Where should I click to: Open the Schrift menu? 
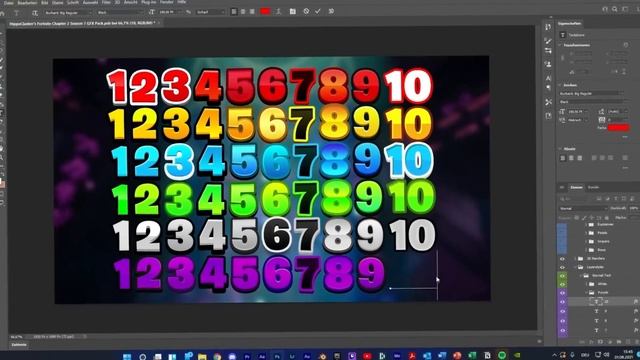pyautogui.click(x=73, y=2)
